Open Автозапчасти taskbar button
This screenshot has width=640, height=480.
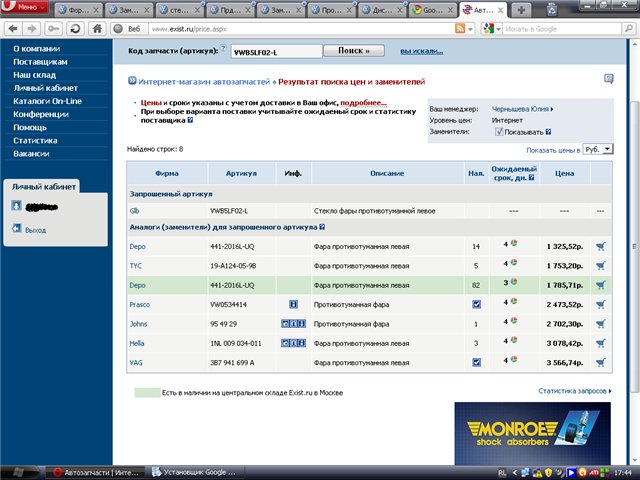tap(96, 473)
